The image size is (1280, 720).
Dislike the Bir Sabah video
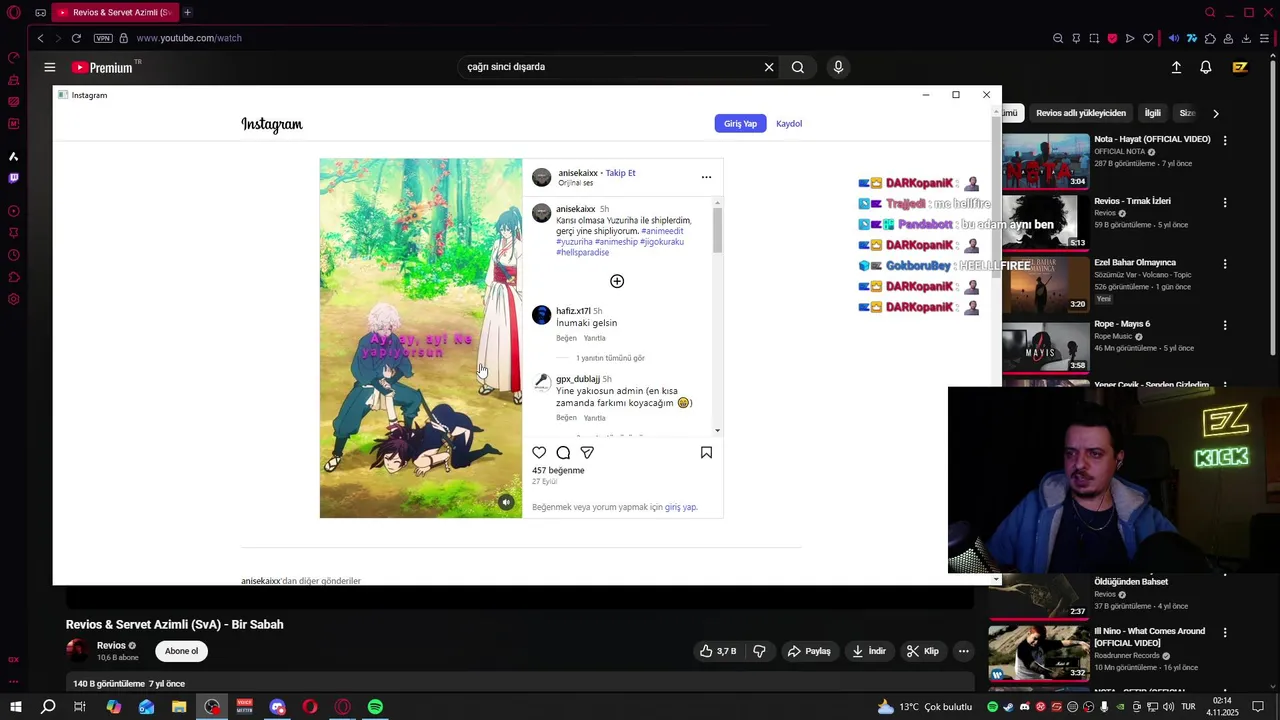pyautogui.click(x=759, y=651)
